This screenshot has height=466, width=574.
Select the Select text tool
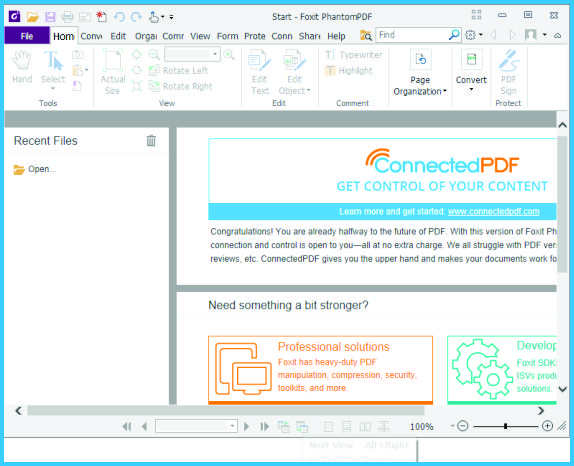point(53,67)
